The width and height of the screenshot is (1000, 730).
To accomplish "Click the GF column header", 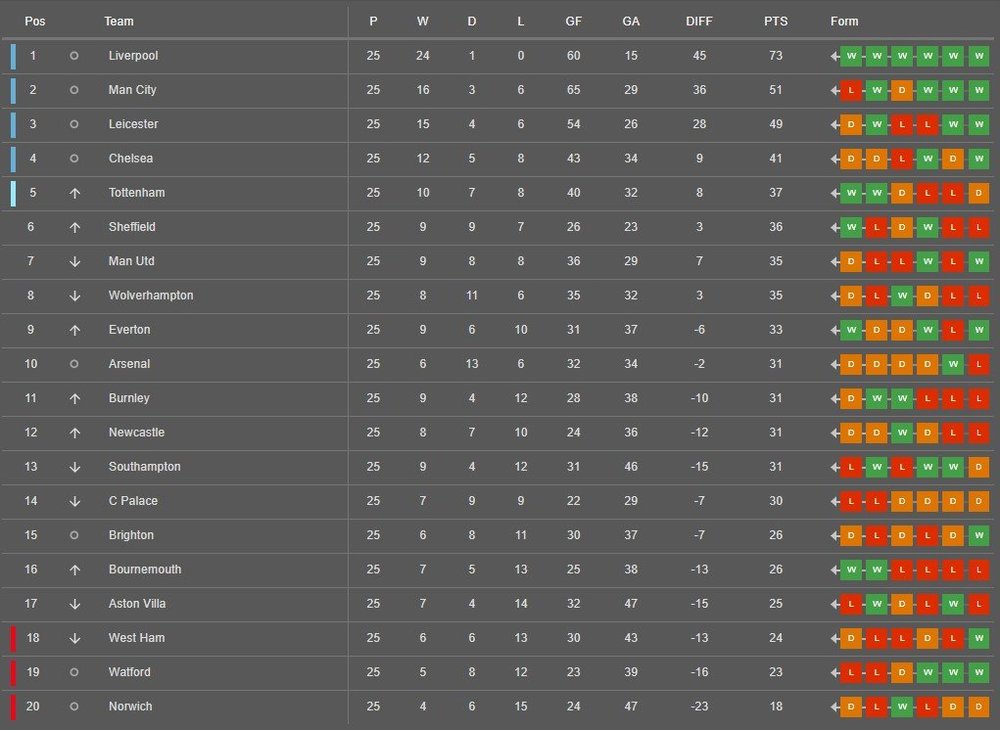I will click(573, 21).
